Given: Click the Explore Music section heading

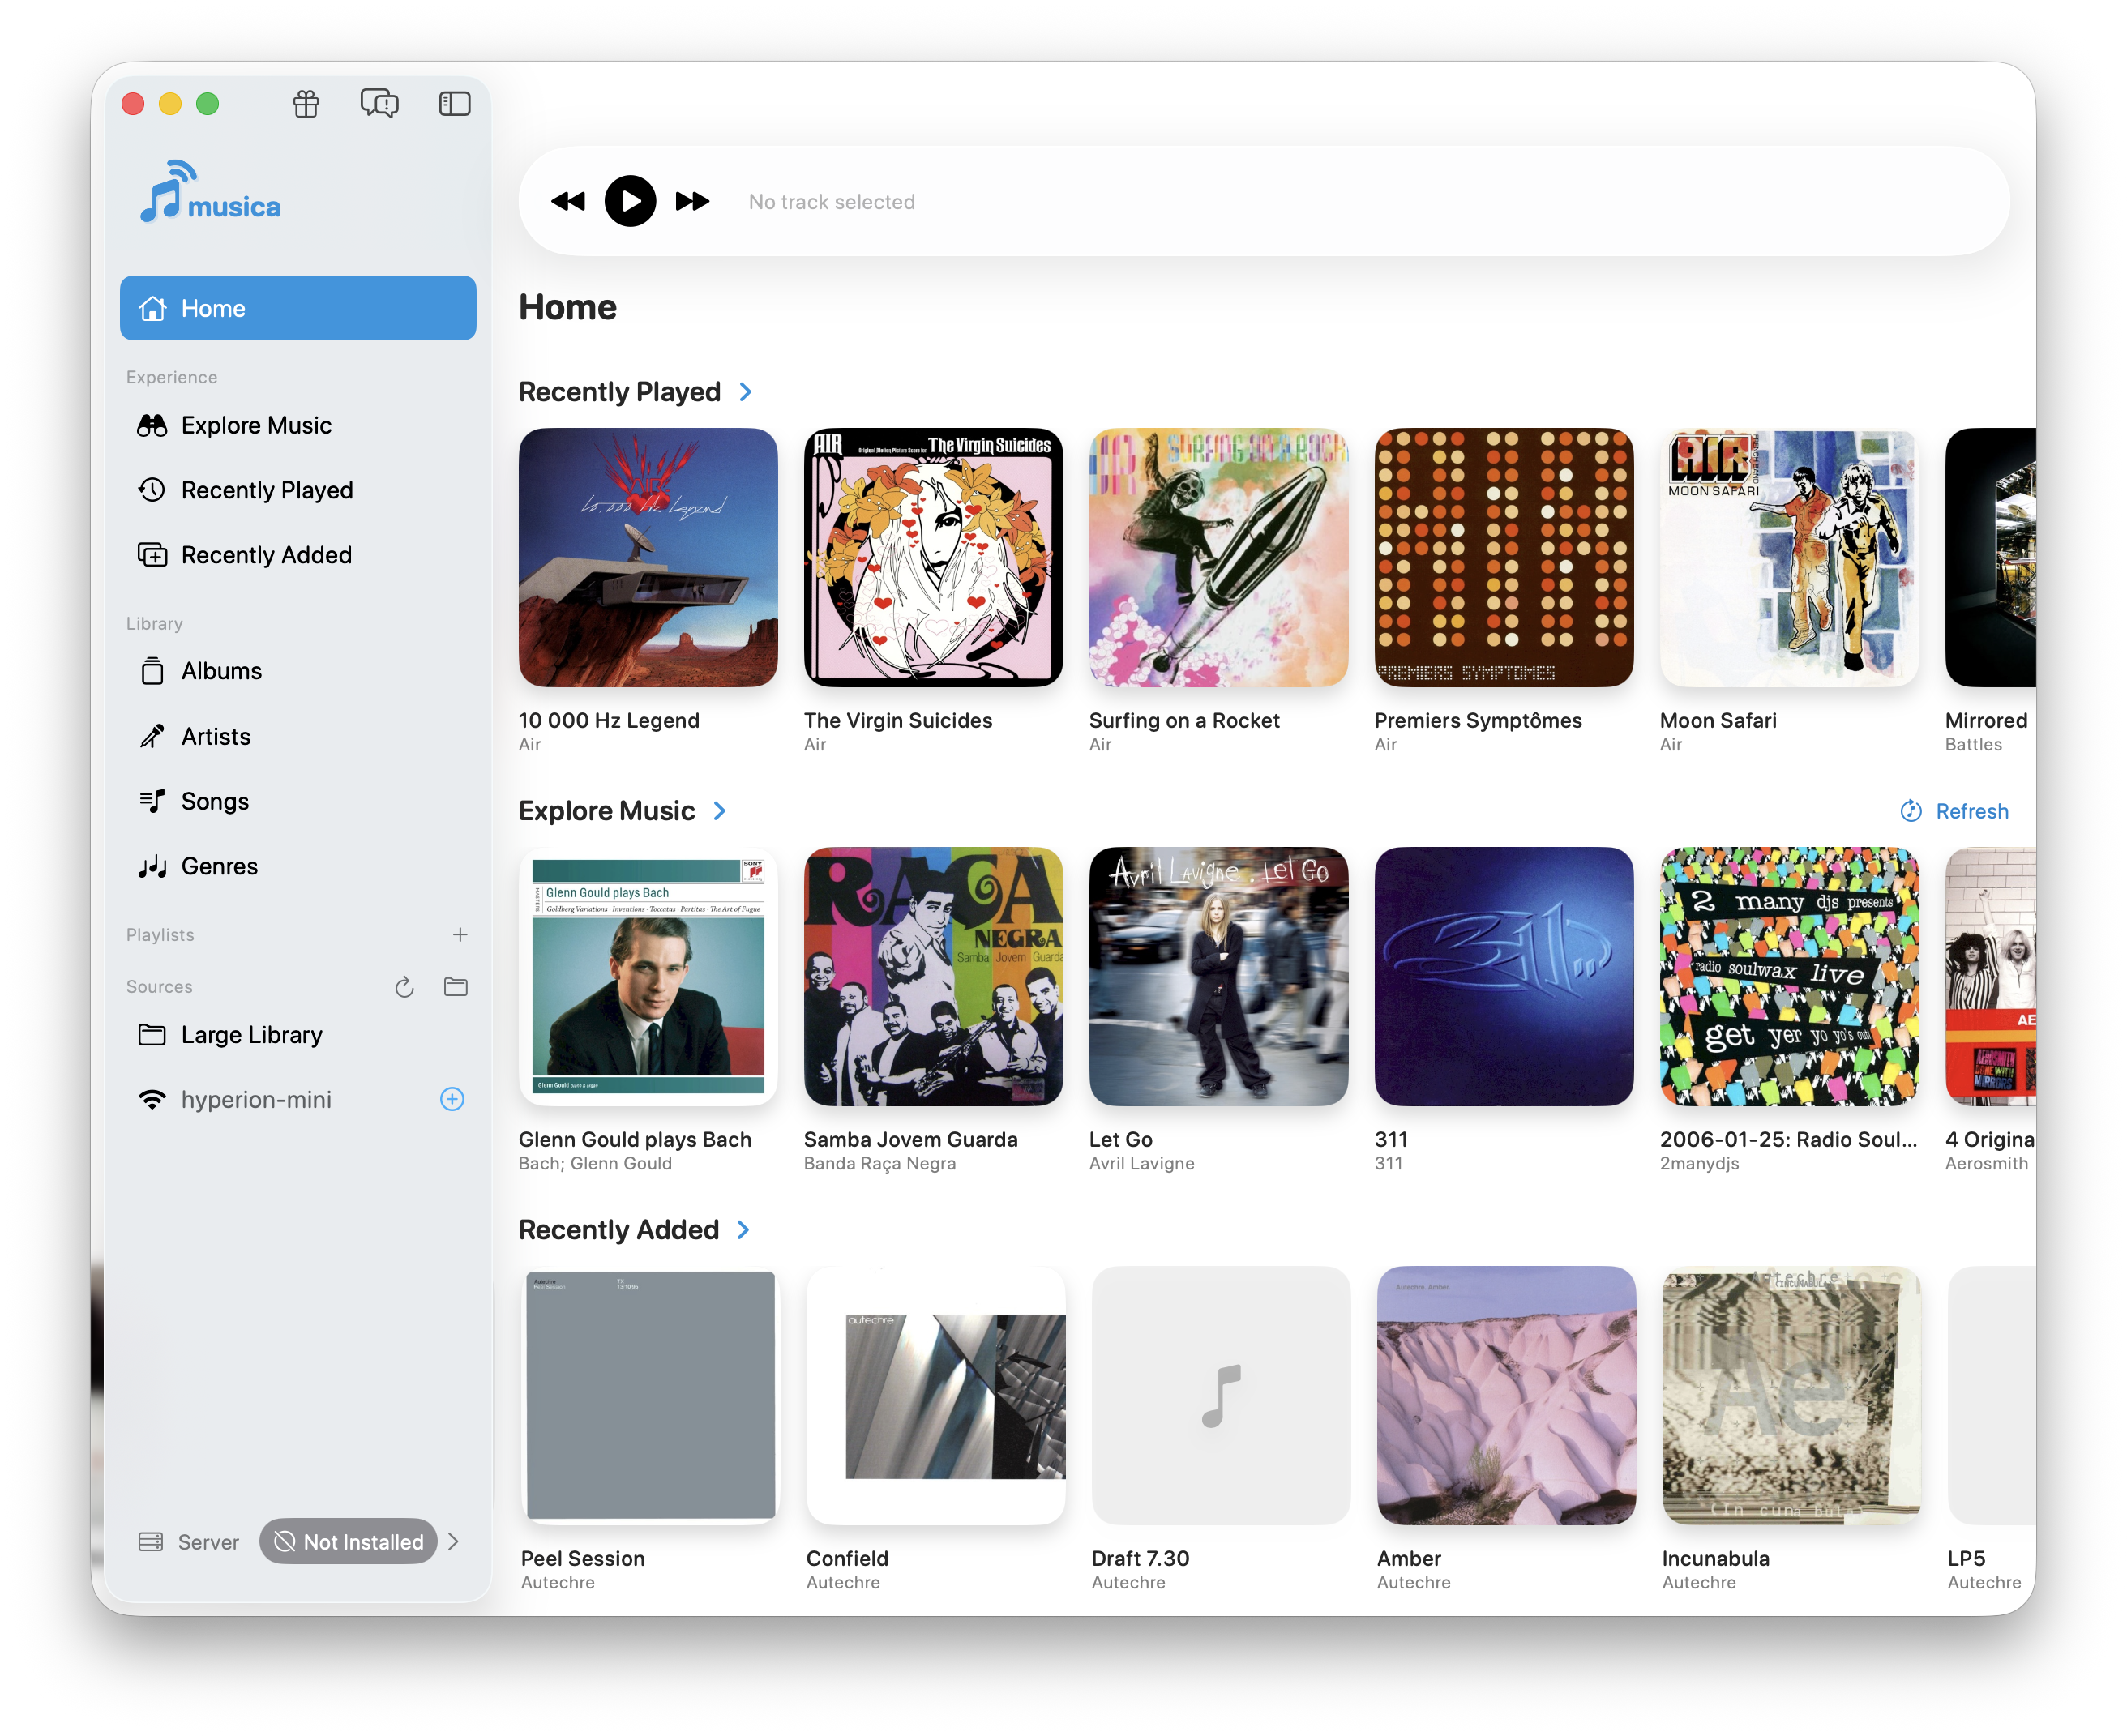Looking at the screenshot, I should pos(607,811).
